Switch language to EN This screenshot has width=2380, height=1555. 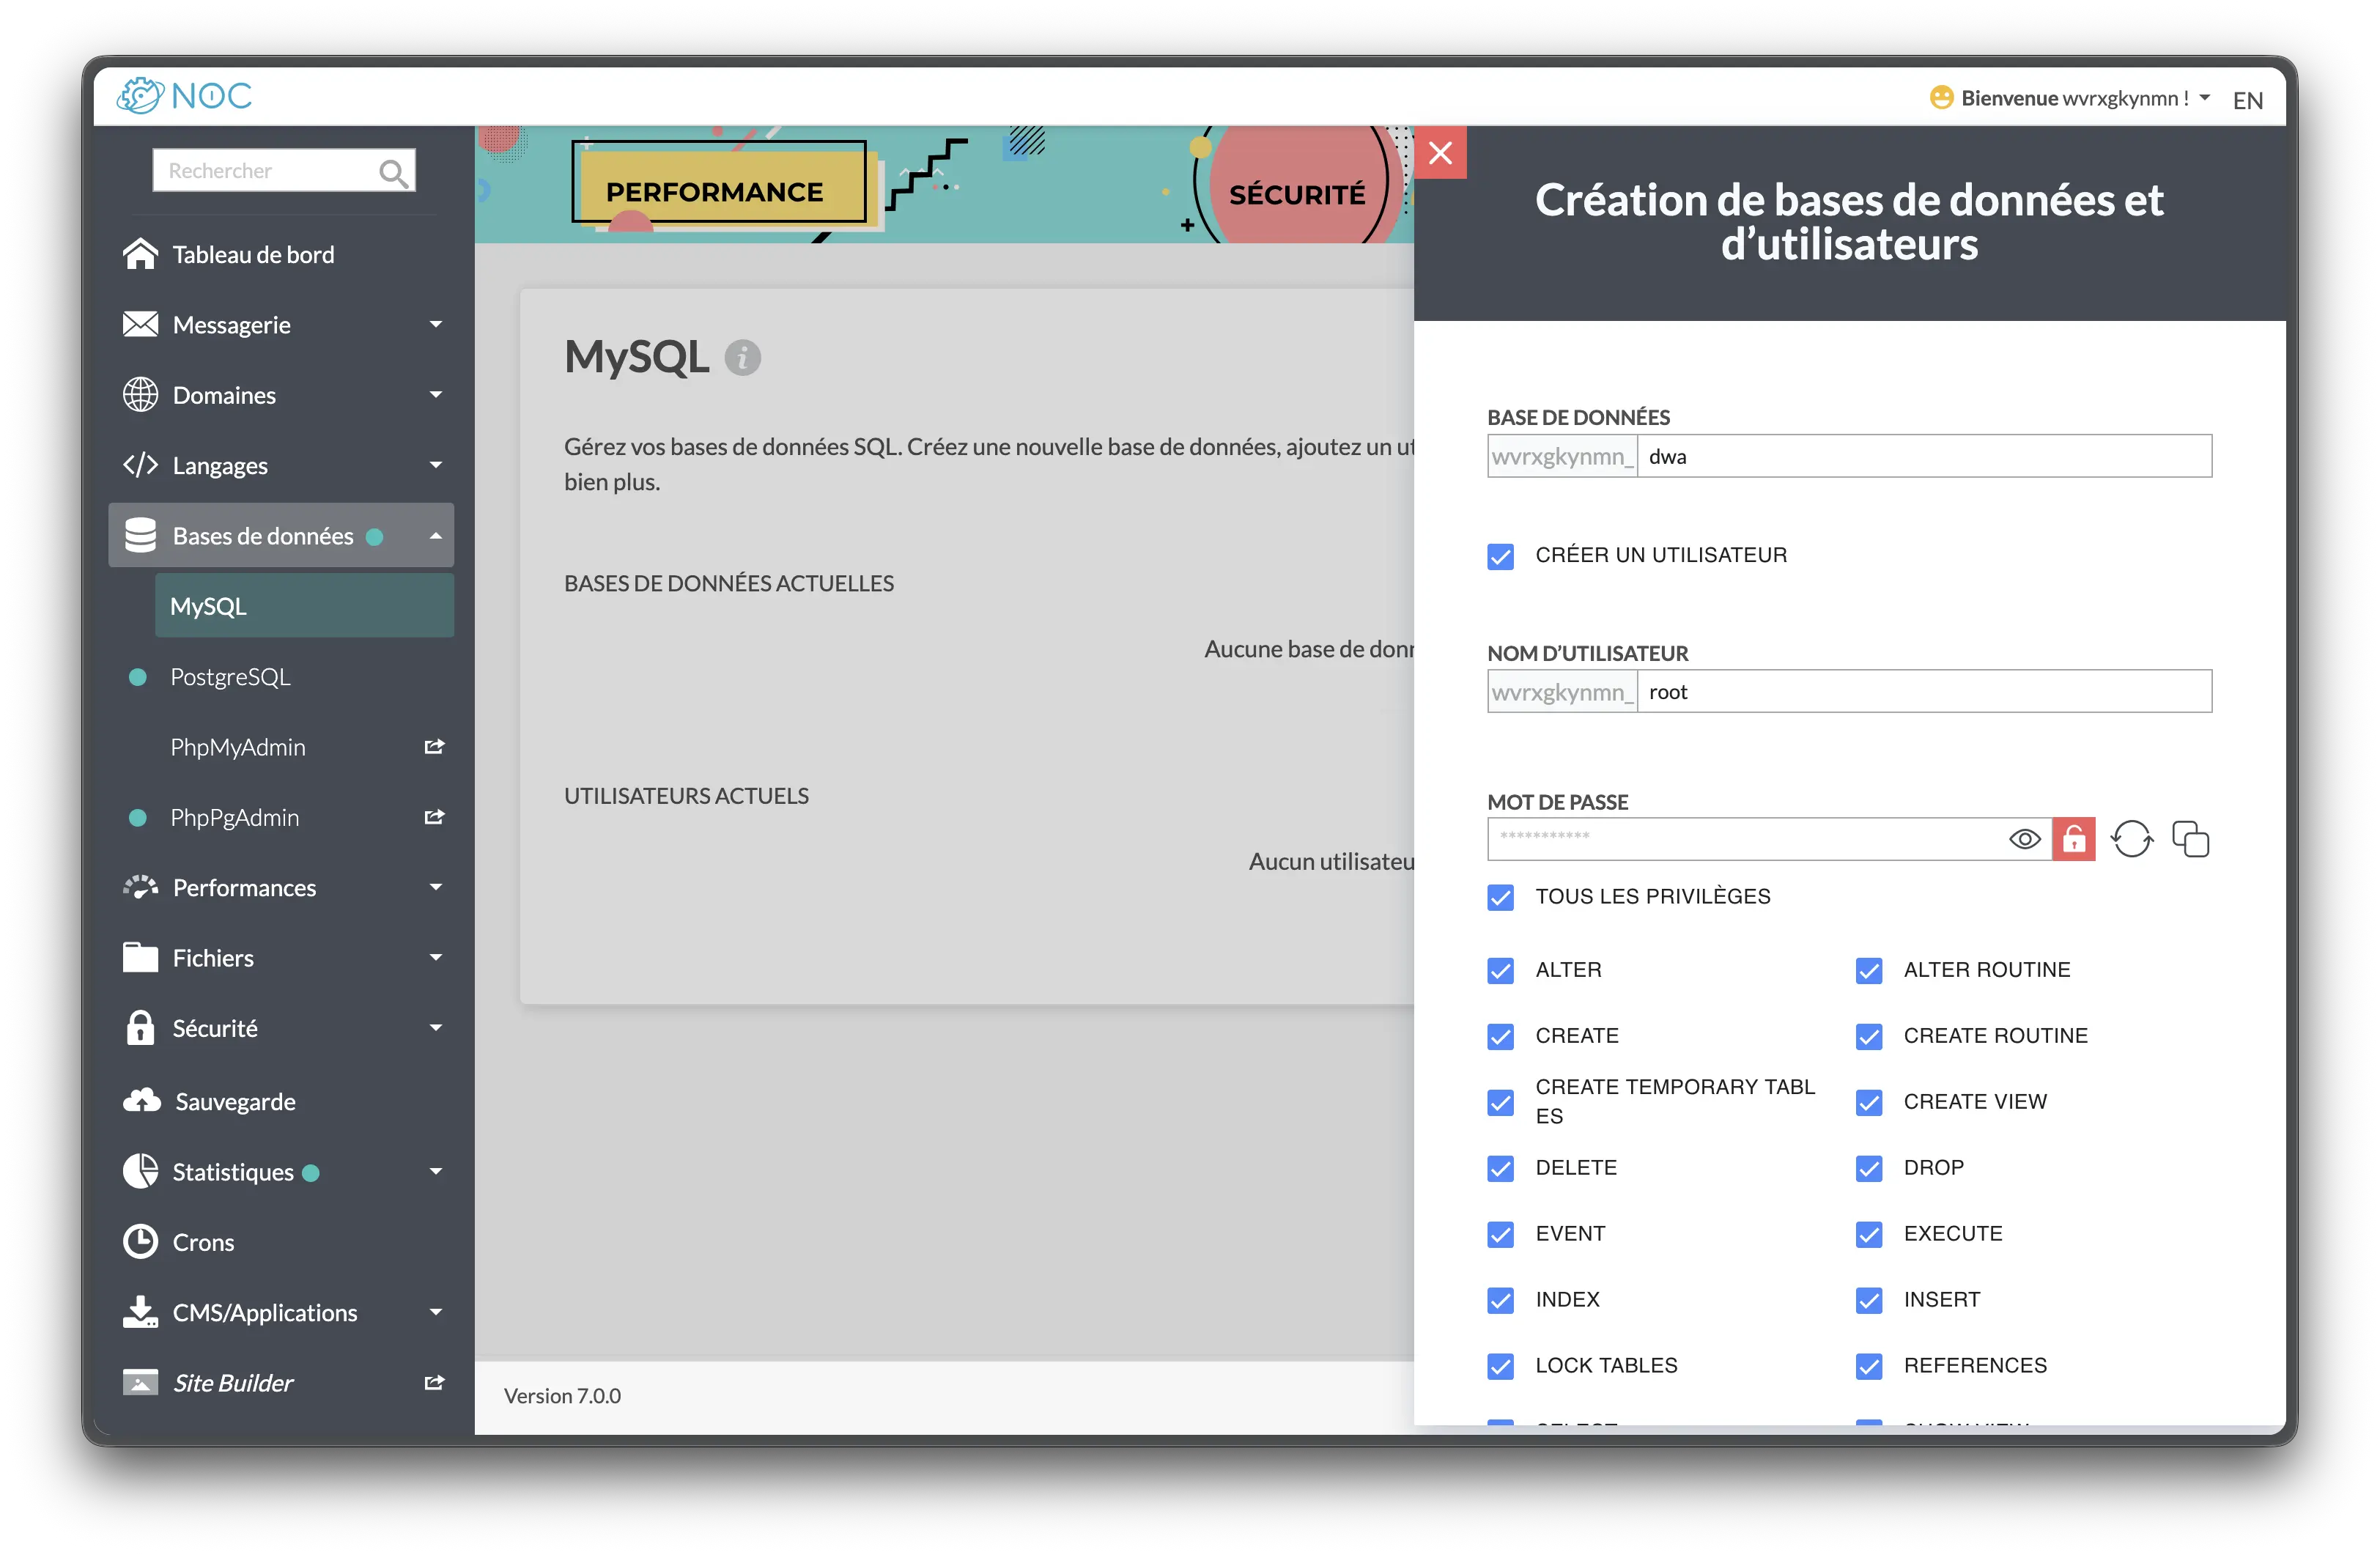pos(2247,100)
